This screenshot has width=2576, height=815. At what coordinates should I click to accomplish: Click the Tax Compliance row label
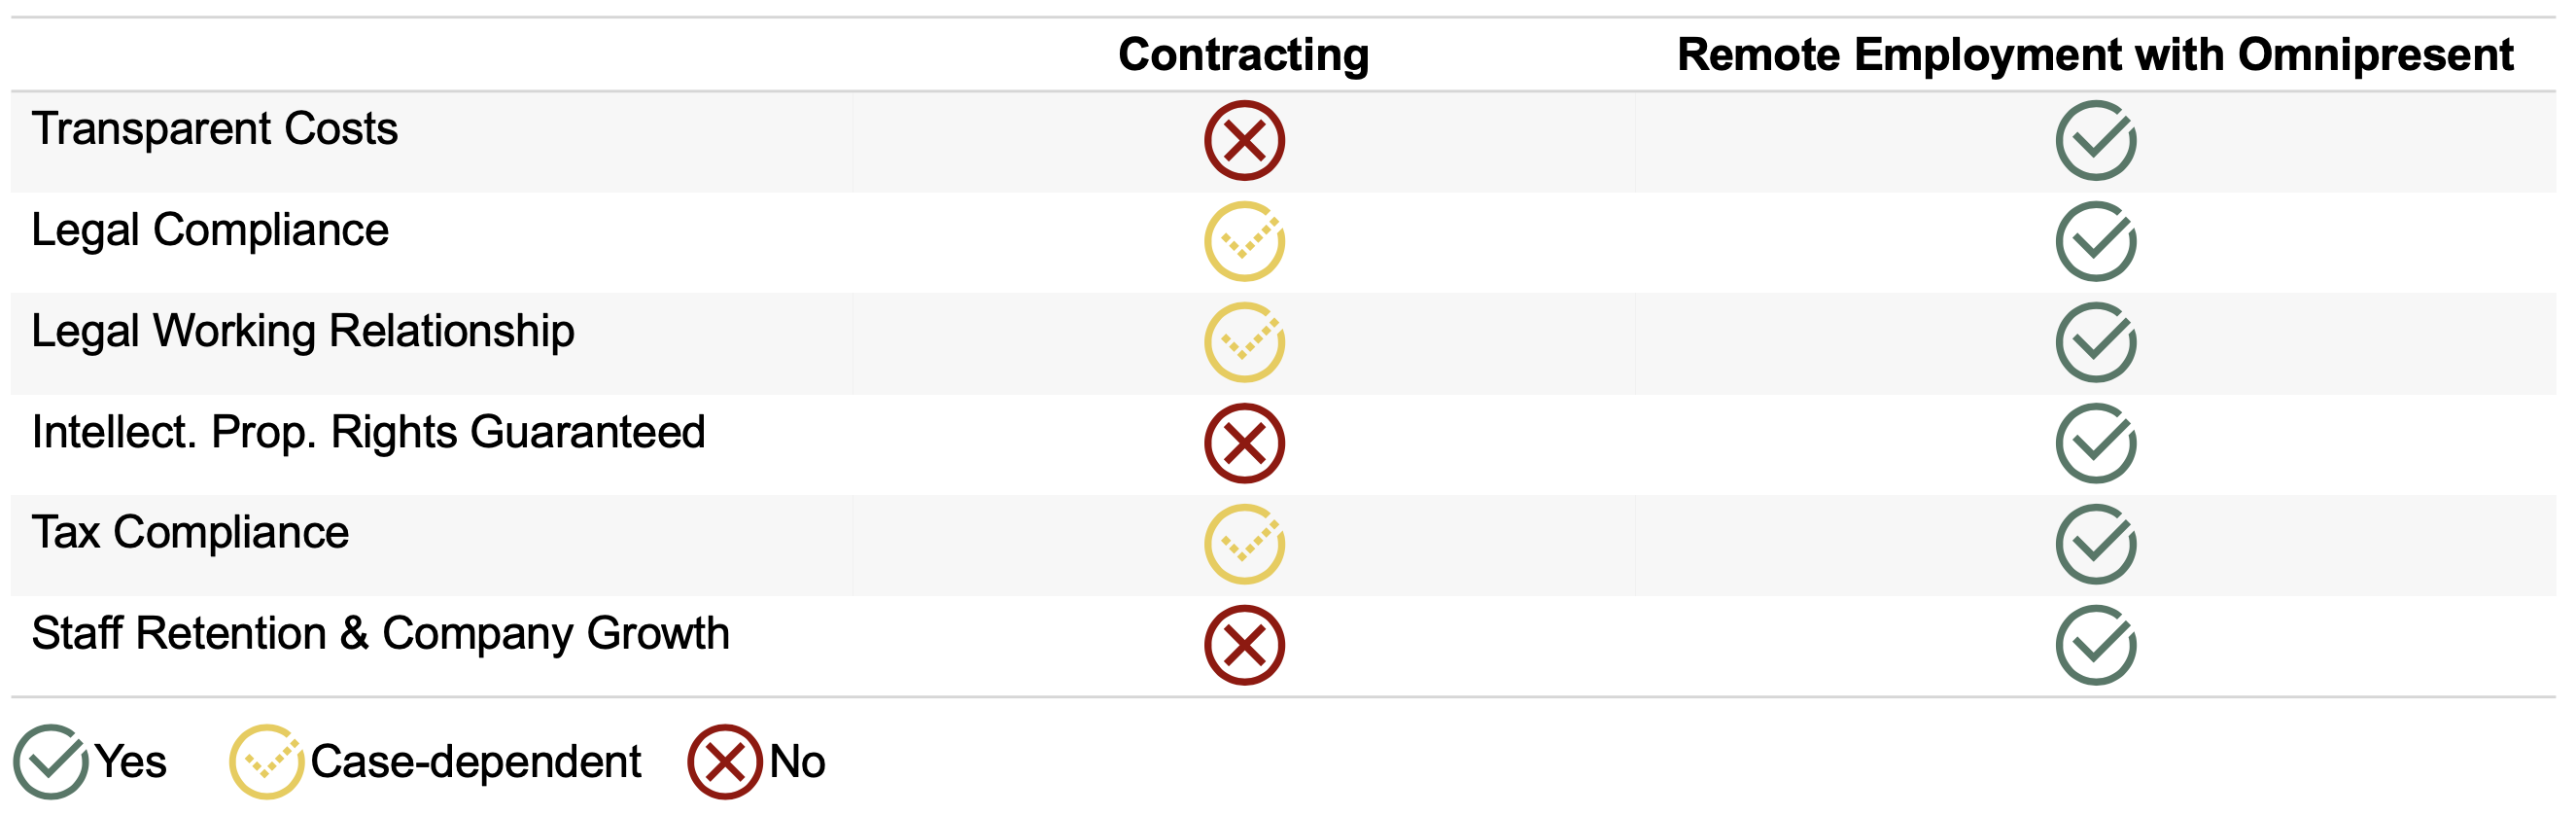pyautogui.click(x=190, y=532)
